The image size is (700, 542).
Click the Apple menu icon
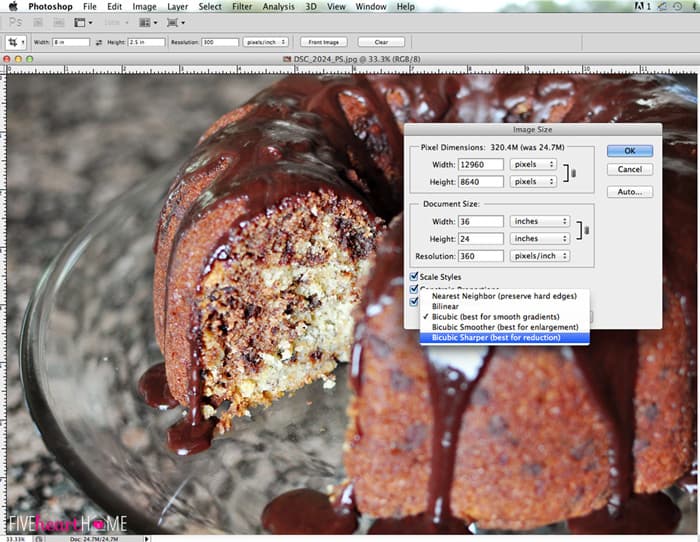(x=13, y=6)
